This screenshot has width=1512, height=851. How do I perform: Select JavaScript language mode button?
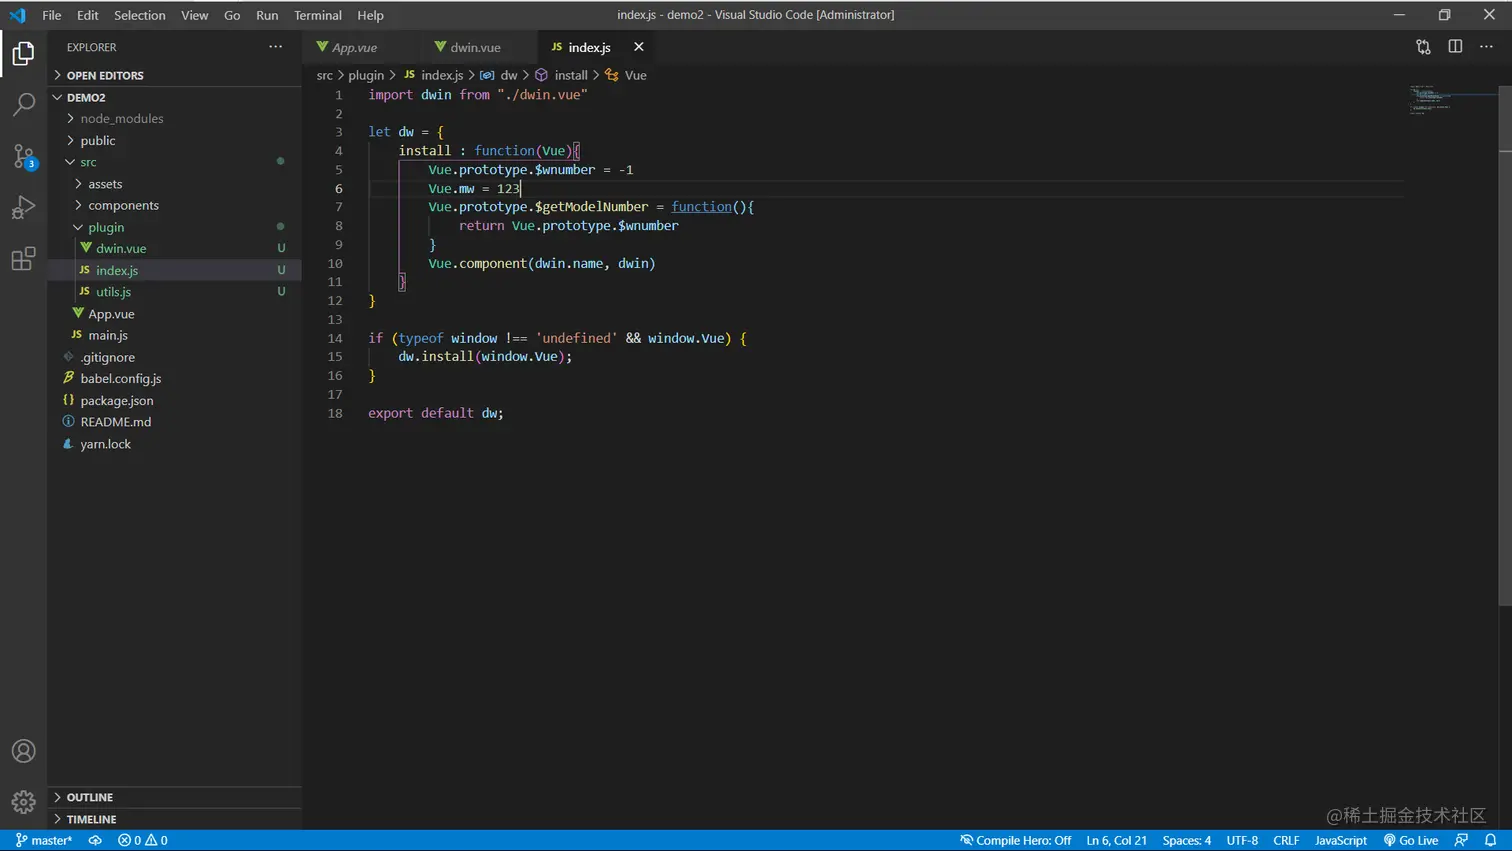1340,840
